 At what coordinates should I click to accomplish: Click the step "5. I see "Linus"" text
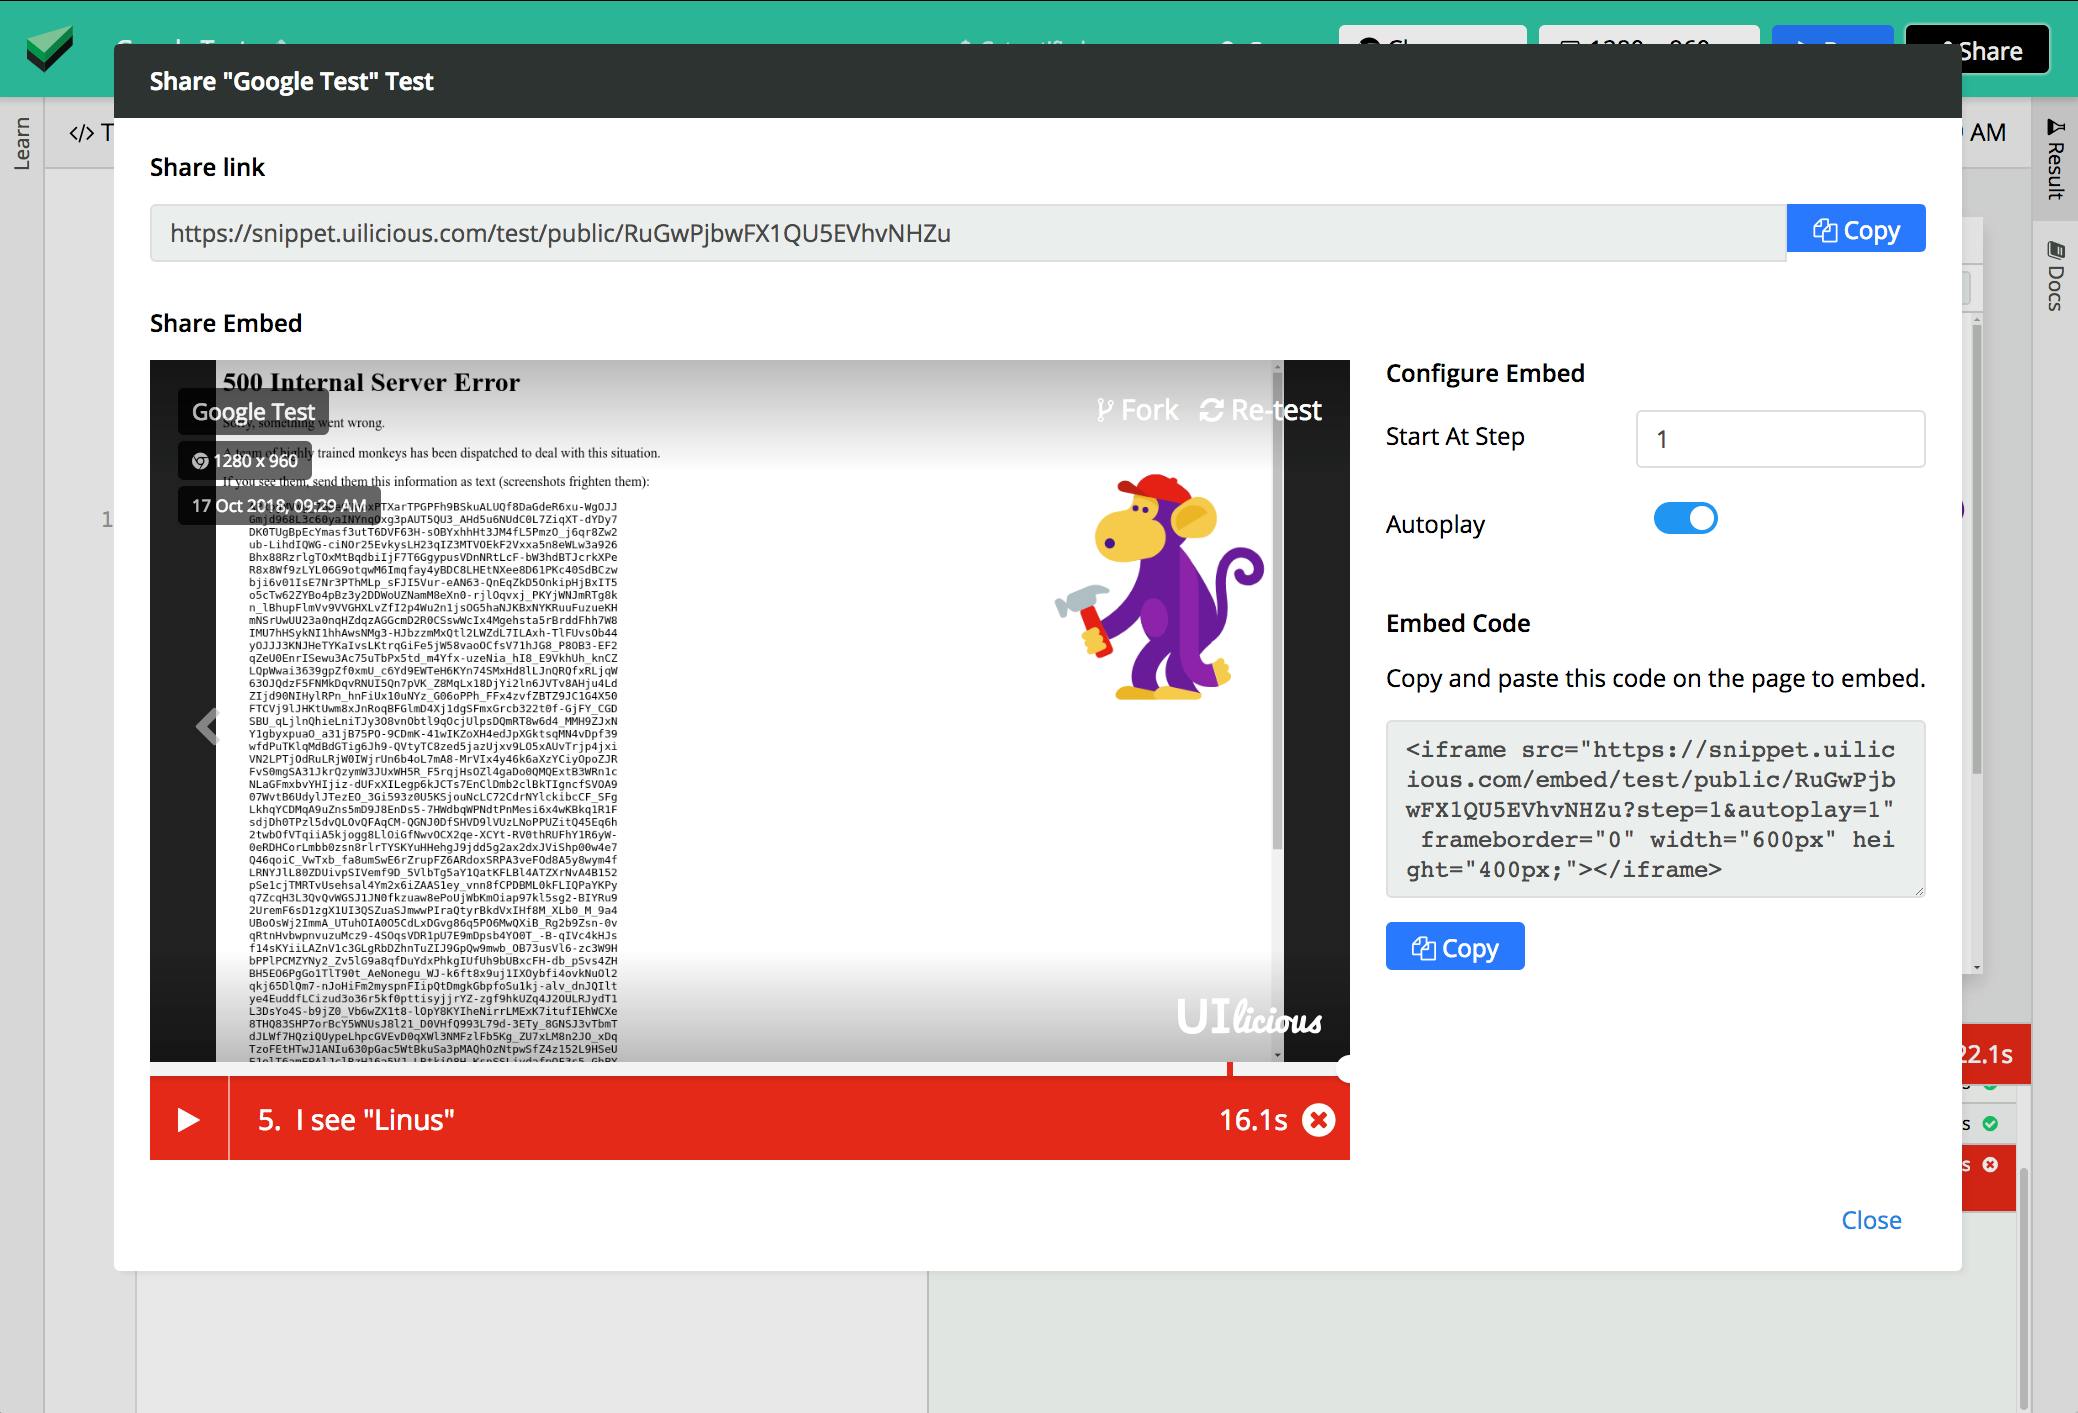click(x=355, y=1120)
